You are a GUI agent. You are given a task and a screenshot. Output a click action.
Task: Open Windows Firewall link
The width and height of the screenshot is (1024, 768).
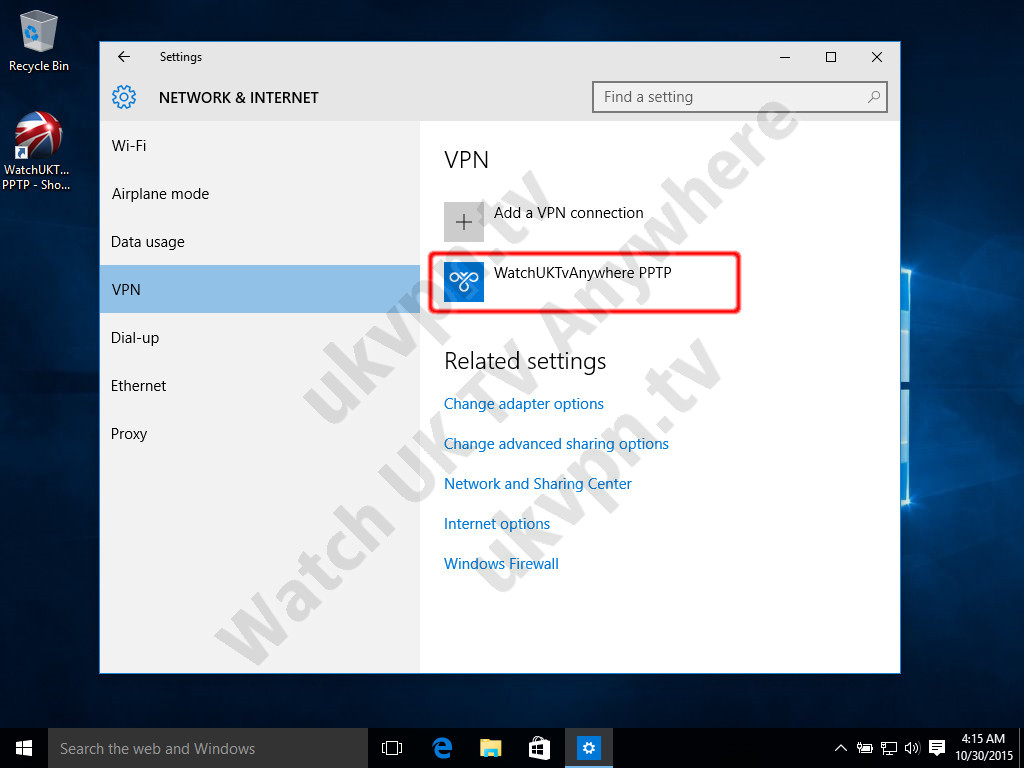coord(502,564)
